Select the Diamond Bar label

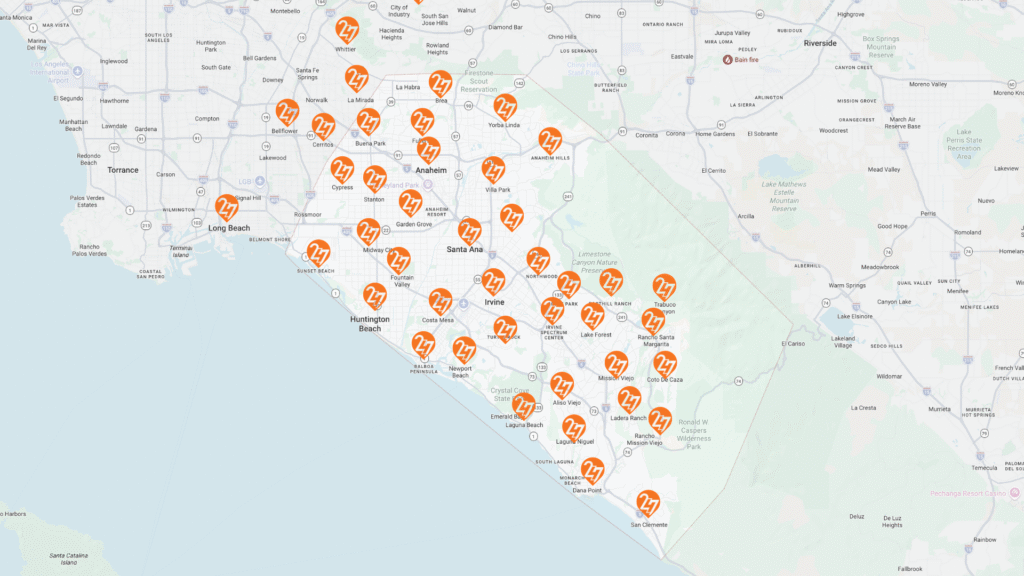[505, 27]
